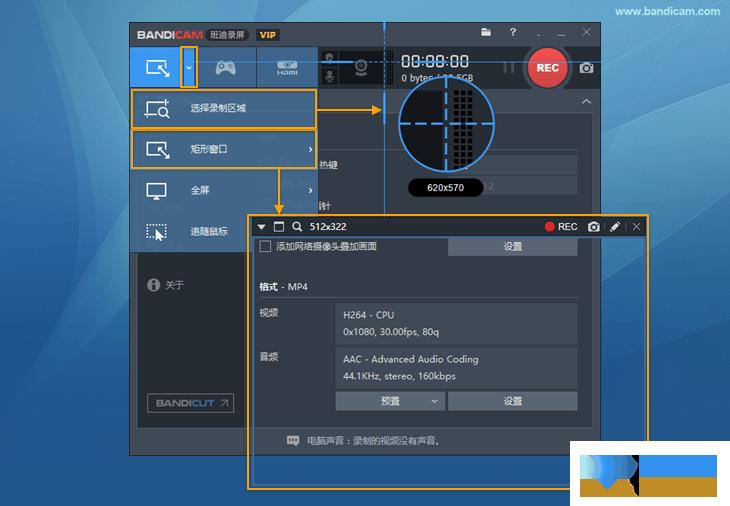Click the magnifier find-window icon
Image resolution: width=730 pixels, height=506 pixels.
pos(297,227)
